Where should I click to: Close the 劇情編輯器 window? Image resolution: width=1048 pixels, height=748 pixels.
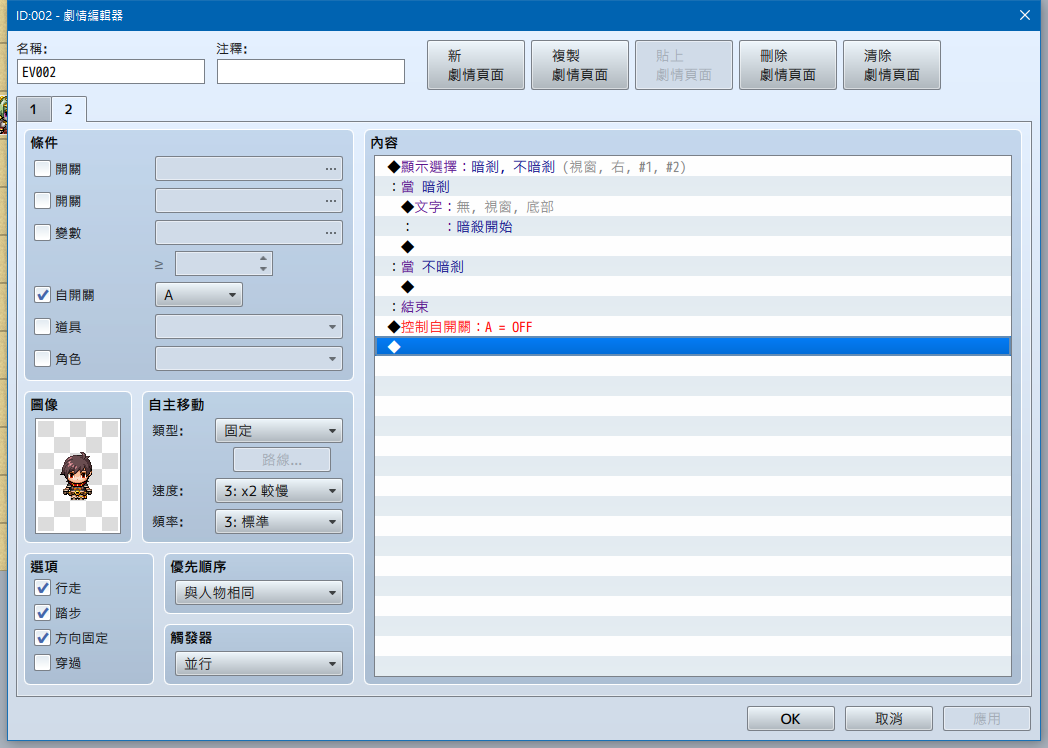1025,15
